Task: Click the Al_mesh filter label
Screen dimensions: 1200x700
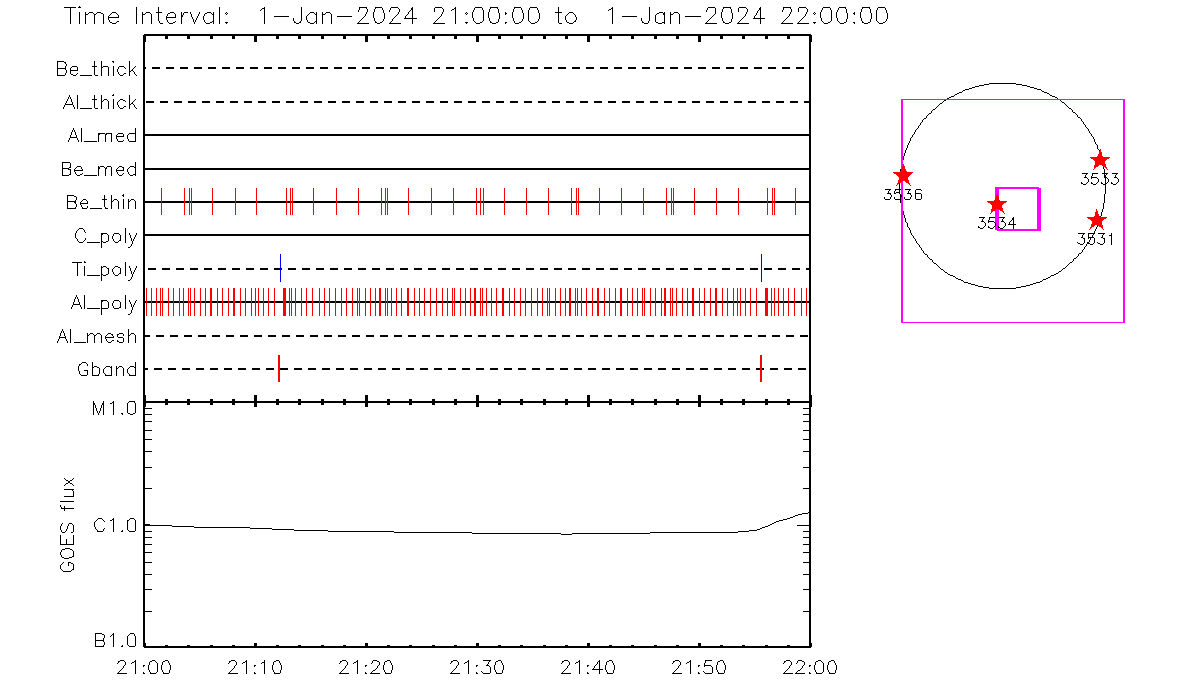Action: click(x=98, y=336)
